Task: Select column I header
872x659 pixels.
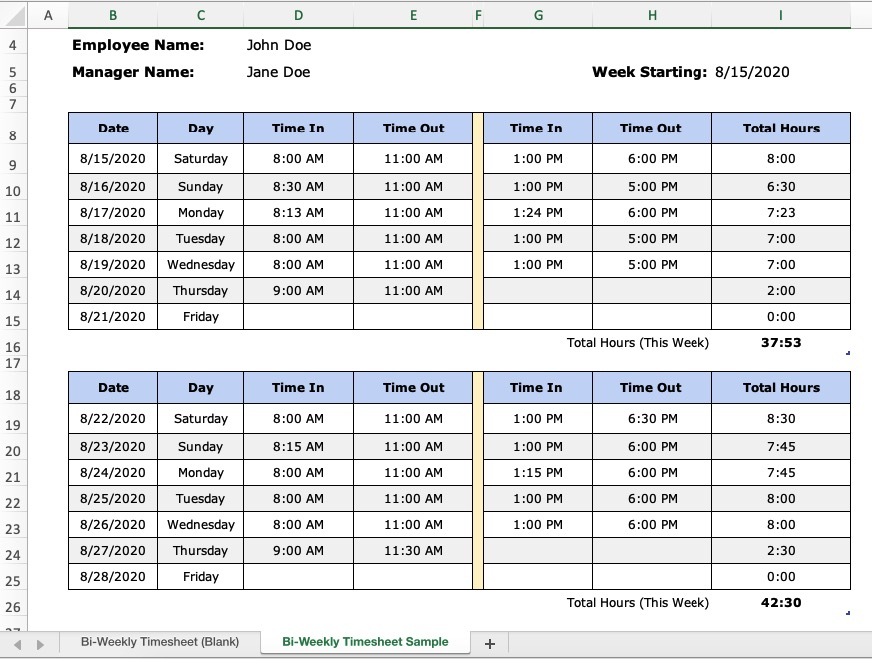Action: (781, 16)
